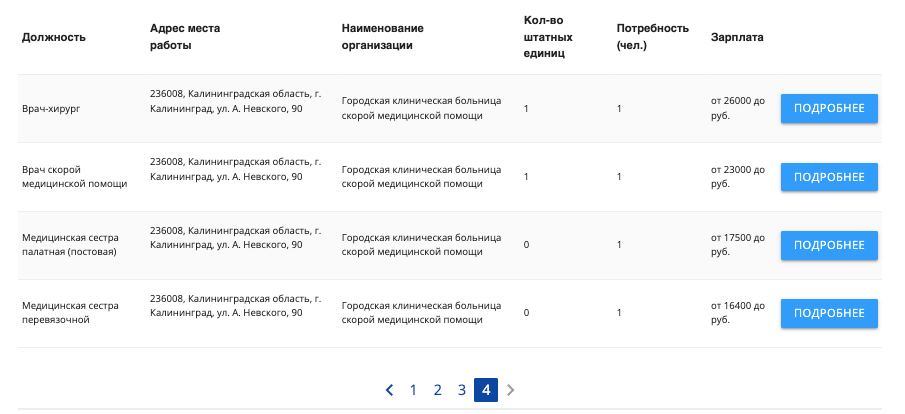The width and height of the screenshot is (905, 414).
Task: Show details for Врач скорой медицинской помощи
Action: pos(828,177)
